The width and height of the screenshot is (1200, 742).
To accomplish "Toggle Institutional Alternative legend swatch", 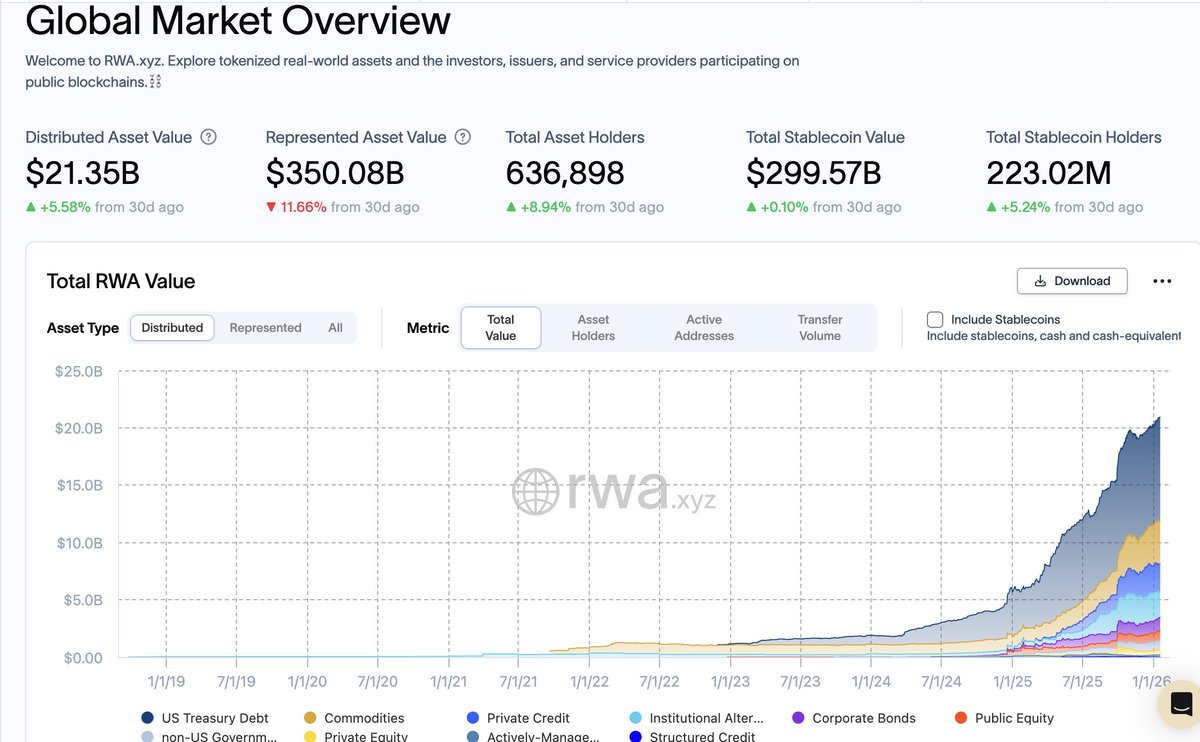I will click(636, 718).
